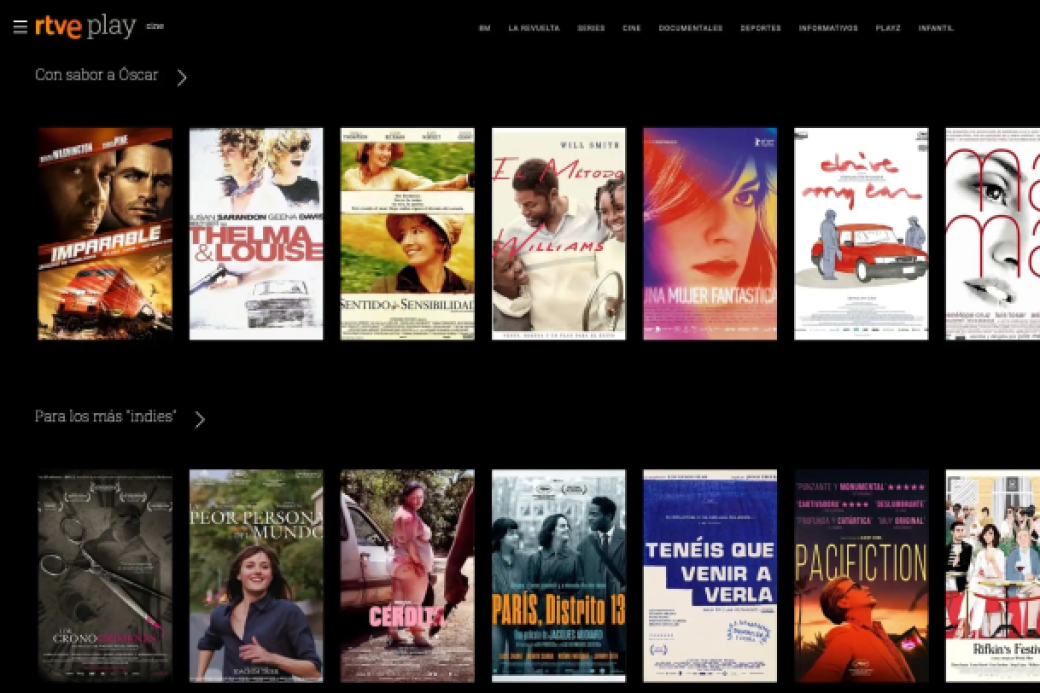Viewport: 1040px width, 693px height.
Task: Open the hamburger menu icon
Action: [20, 27]
